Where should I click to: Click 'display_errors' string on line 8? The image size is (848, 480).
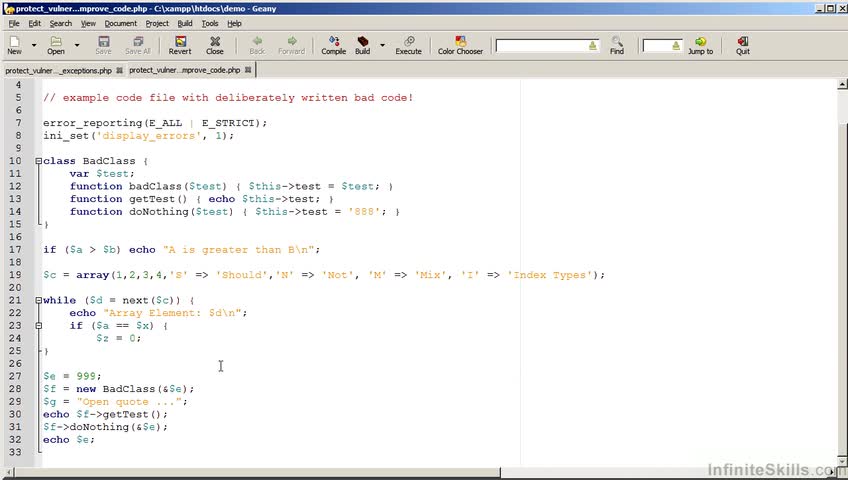pos(149,136)
